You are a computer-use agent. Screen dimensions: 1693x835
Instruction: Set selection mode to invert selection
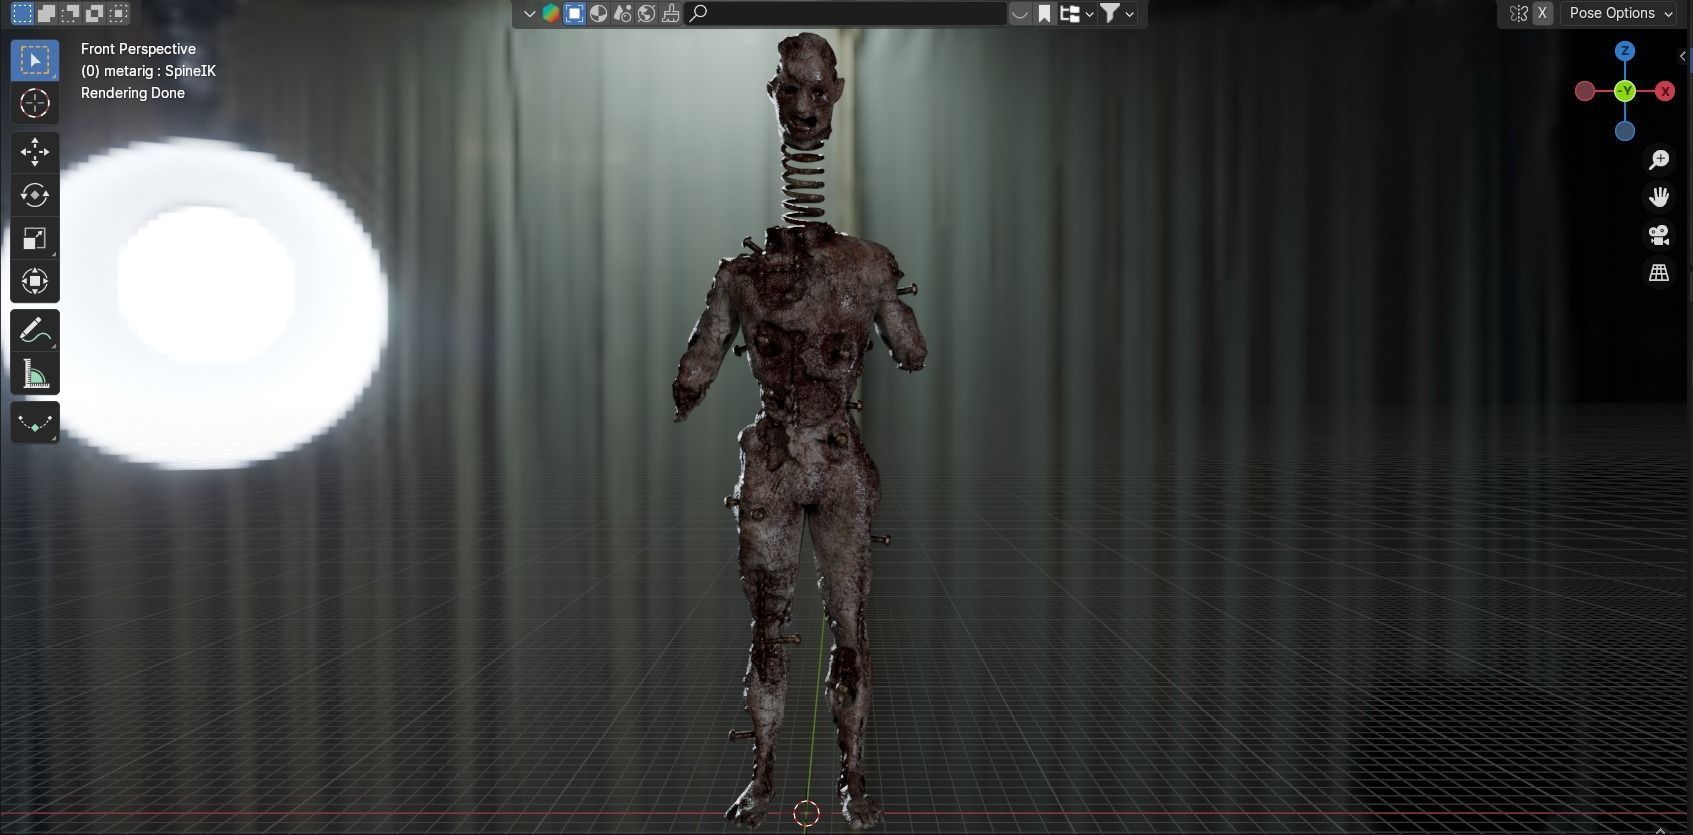click(x=94, y=13)
